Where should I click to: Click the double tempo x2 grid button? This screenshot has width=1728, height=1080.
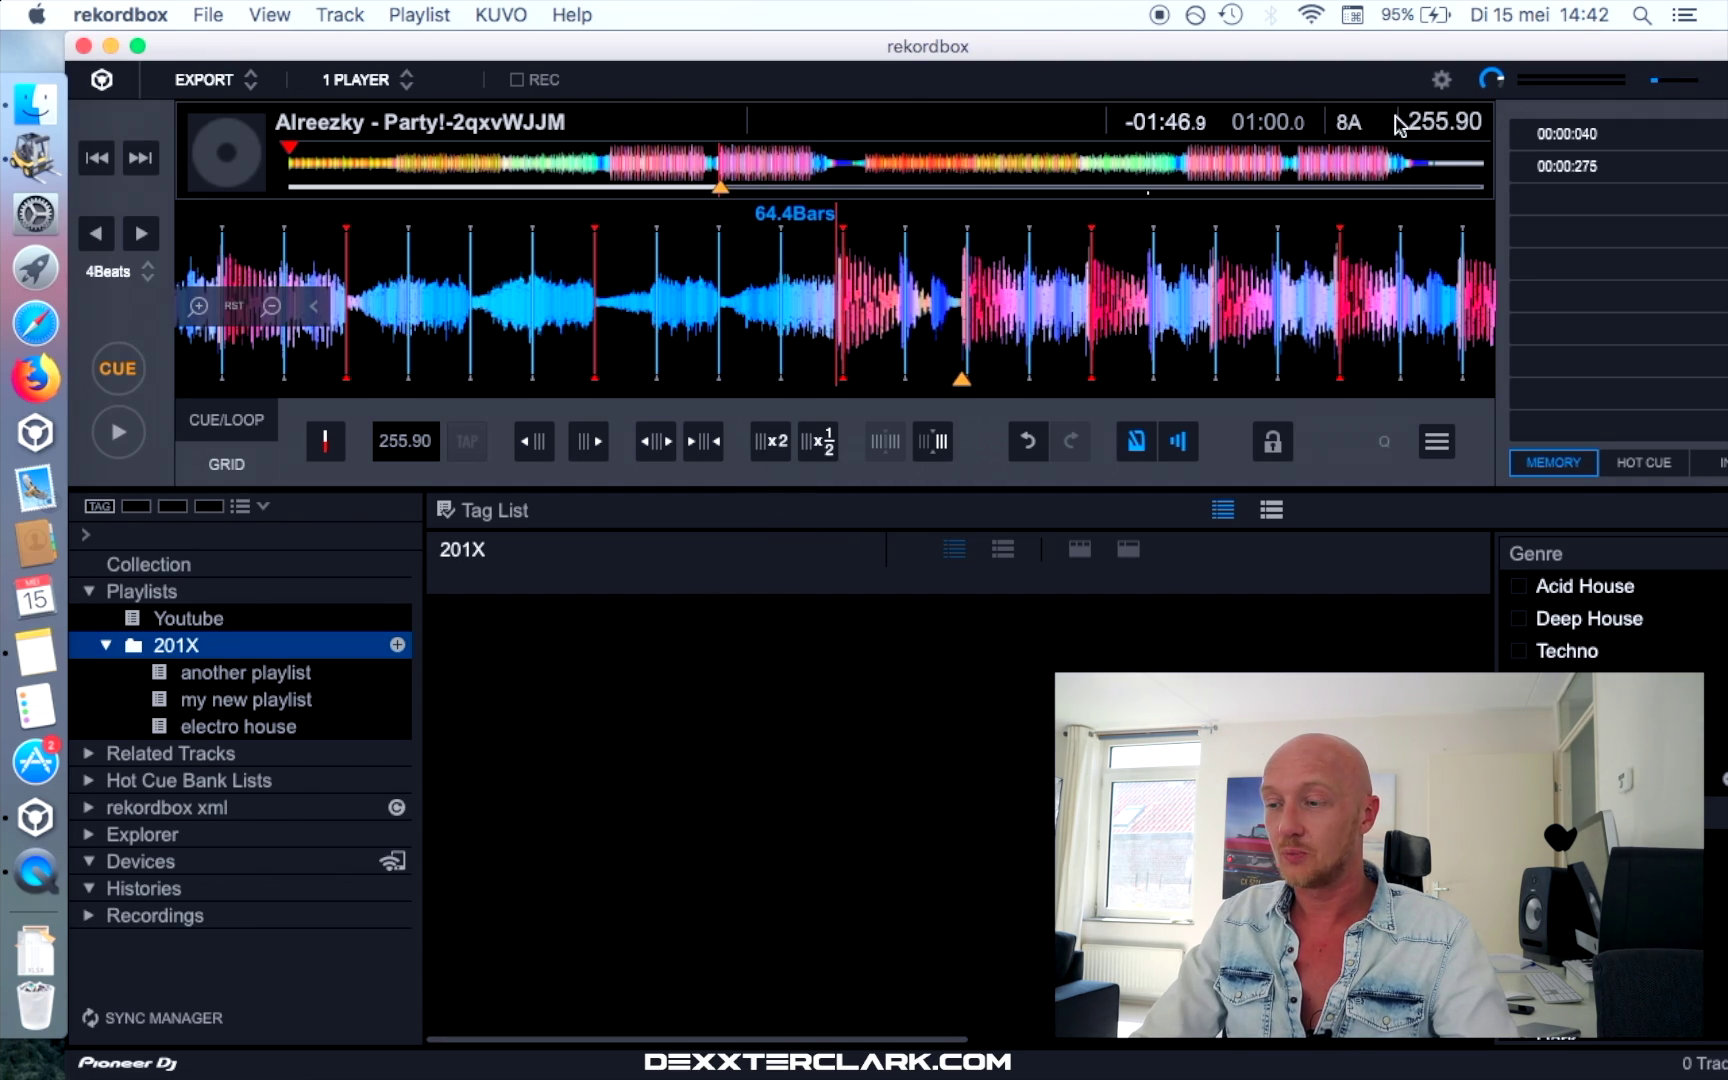[770, 441]
